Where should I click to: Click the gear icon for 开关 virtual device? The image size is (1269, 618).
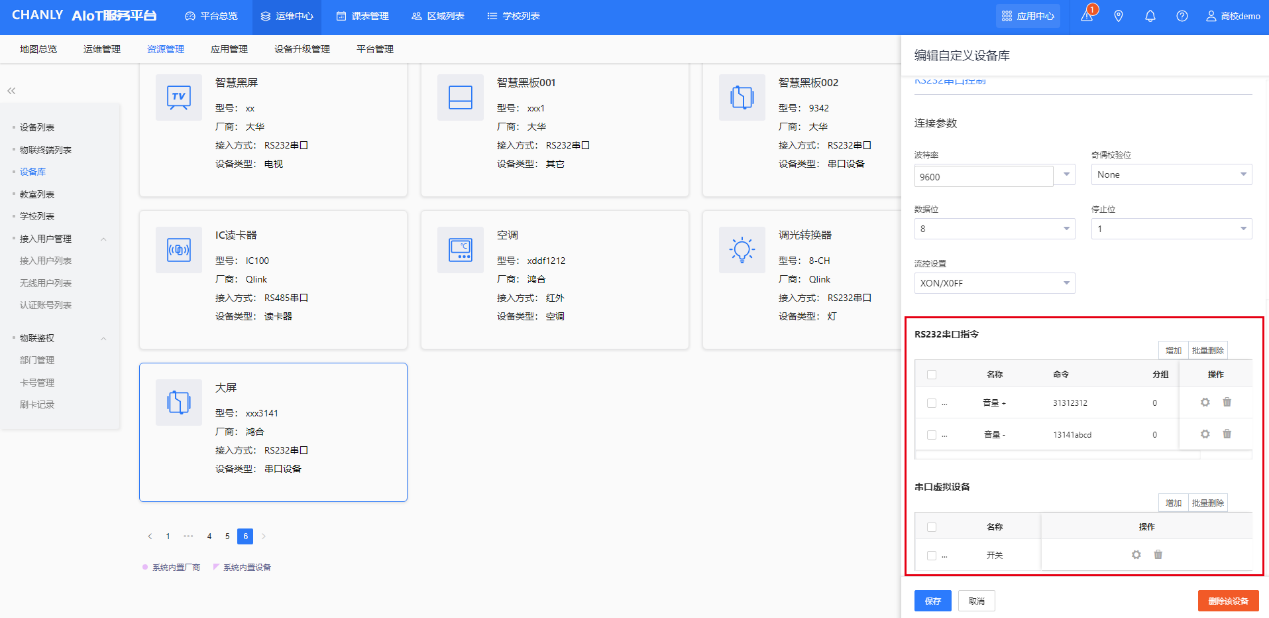(x=1136, y=555)
